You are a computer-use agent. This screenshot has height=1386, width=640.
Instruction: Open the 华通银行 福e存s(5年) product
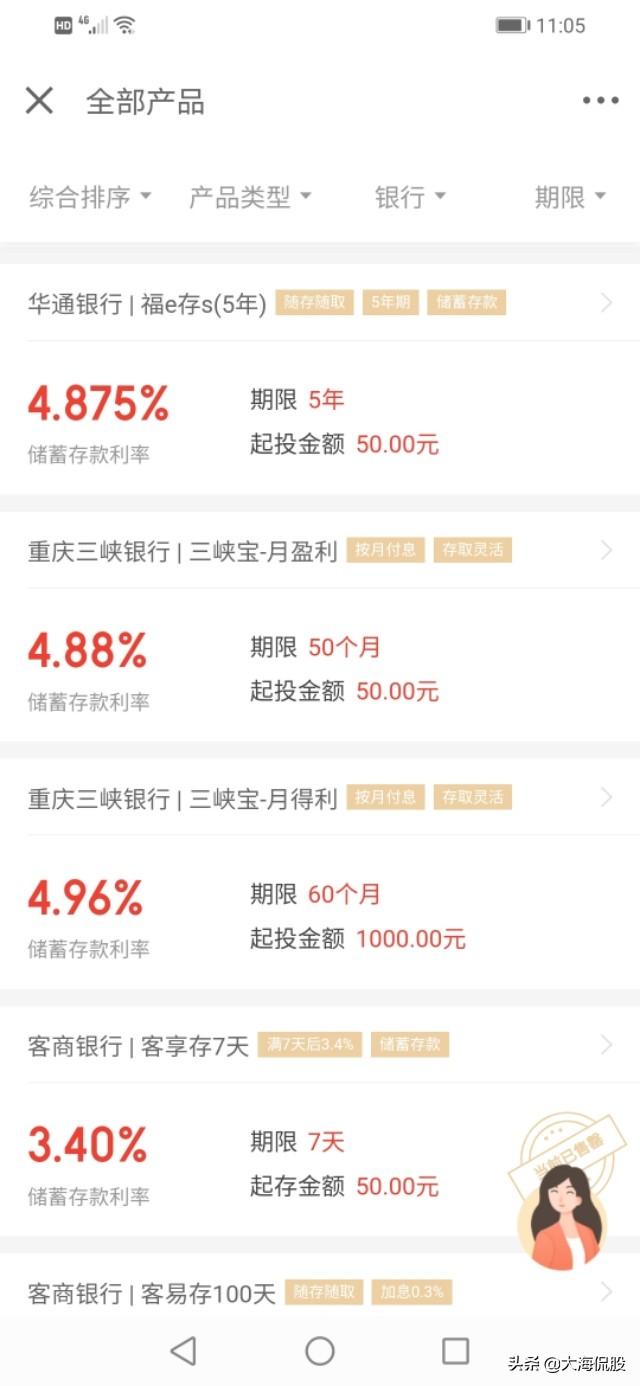pos(147,304)
